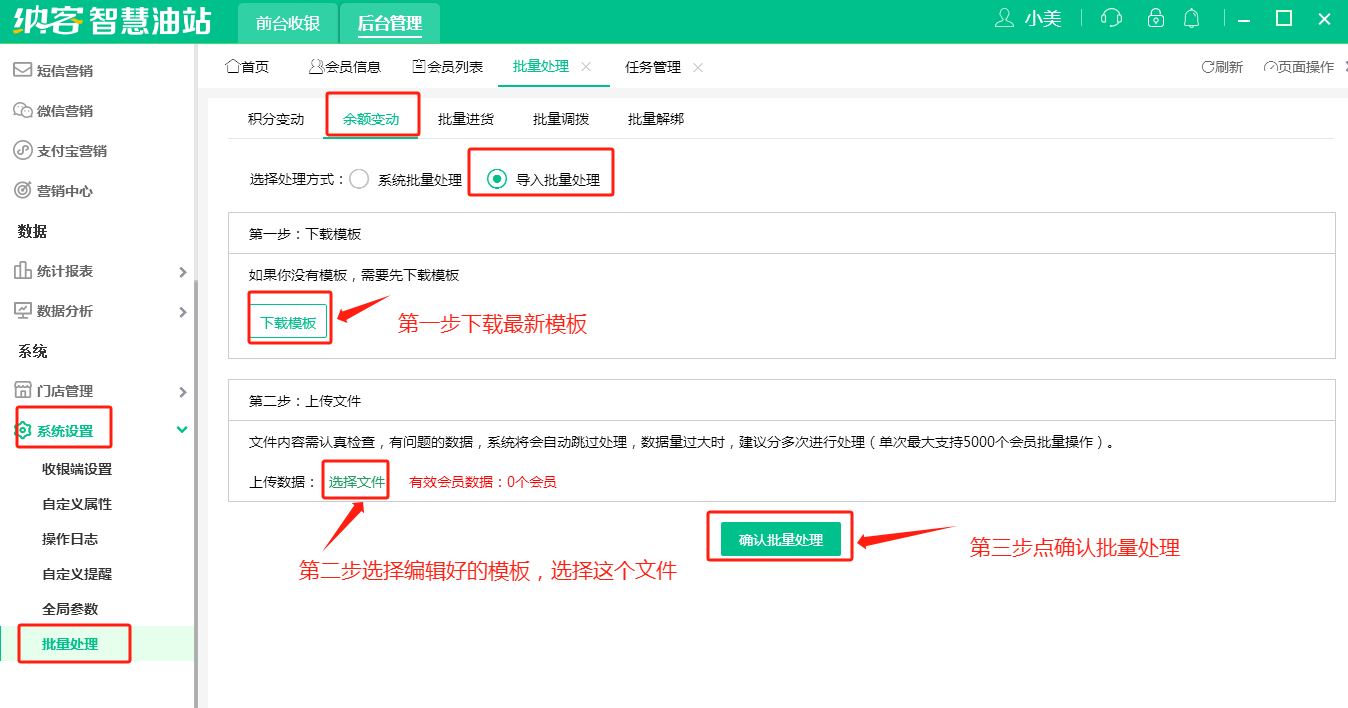Viewport: 1348px width, 708px height.
Task: Select the 系统批量处理 radio button
Action: [360, 180]
